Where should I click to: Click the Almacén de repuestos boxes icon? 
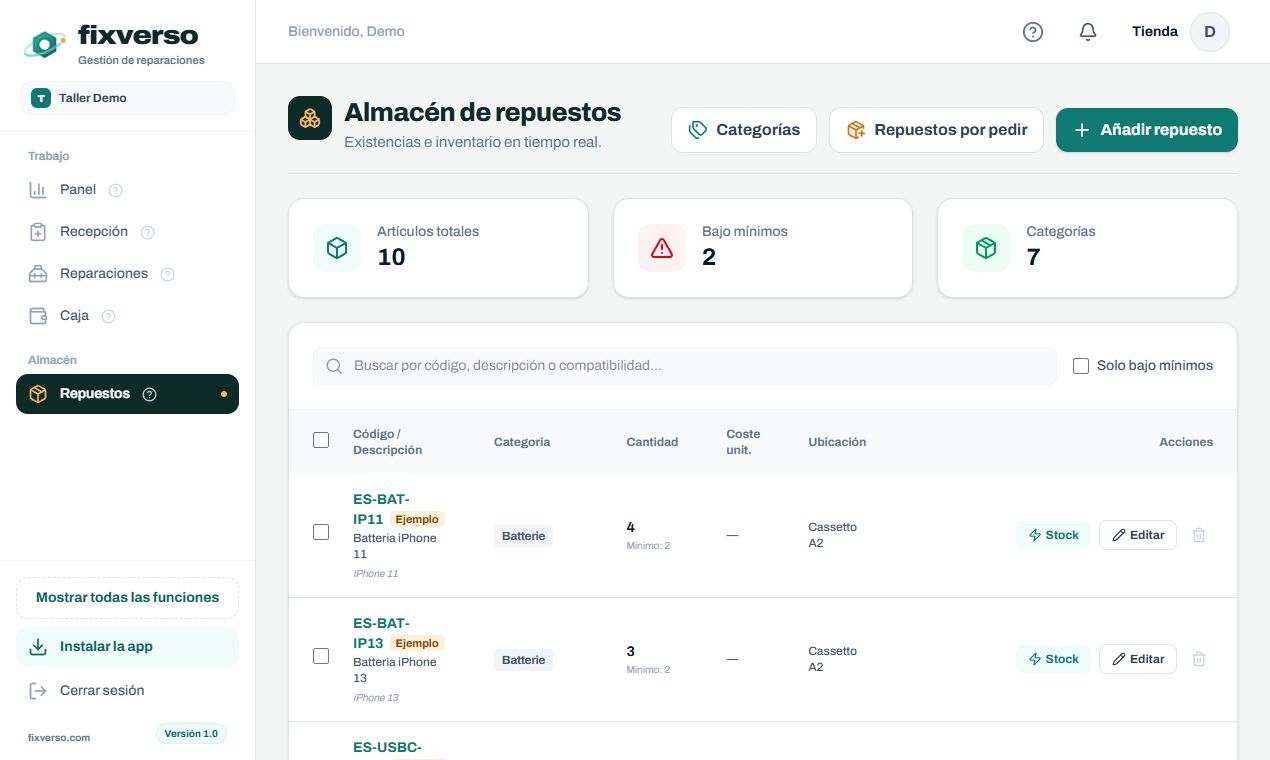(x=310, y=118)
